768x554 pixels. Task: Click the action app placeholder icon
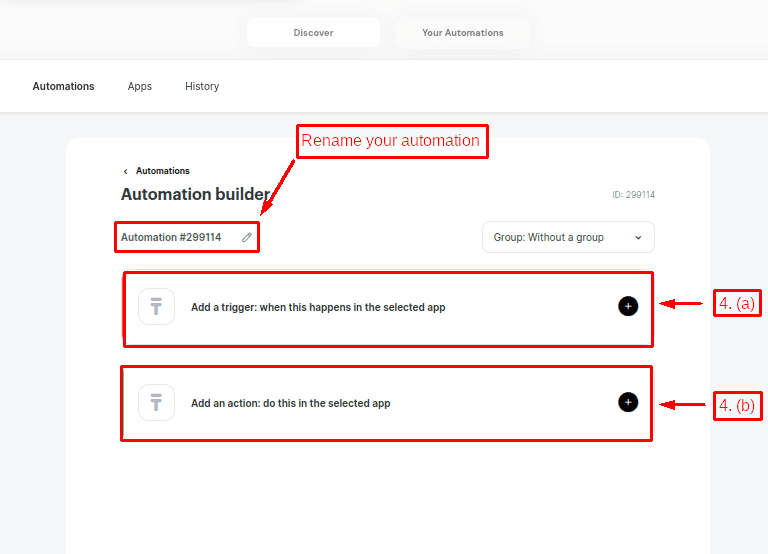pos(156,403)
